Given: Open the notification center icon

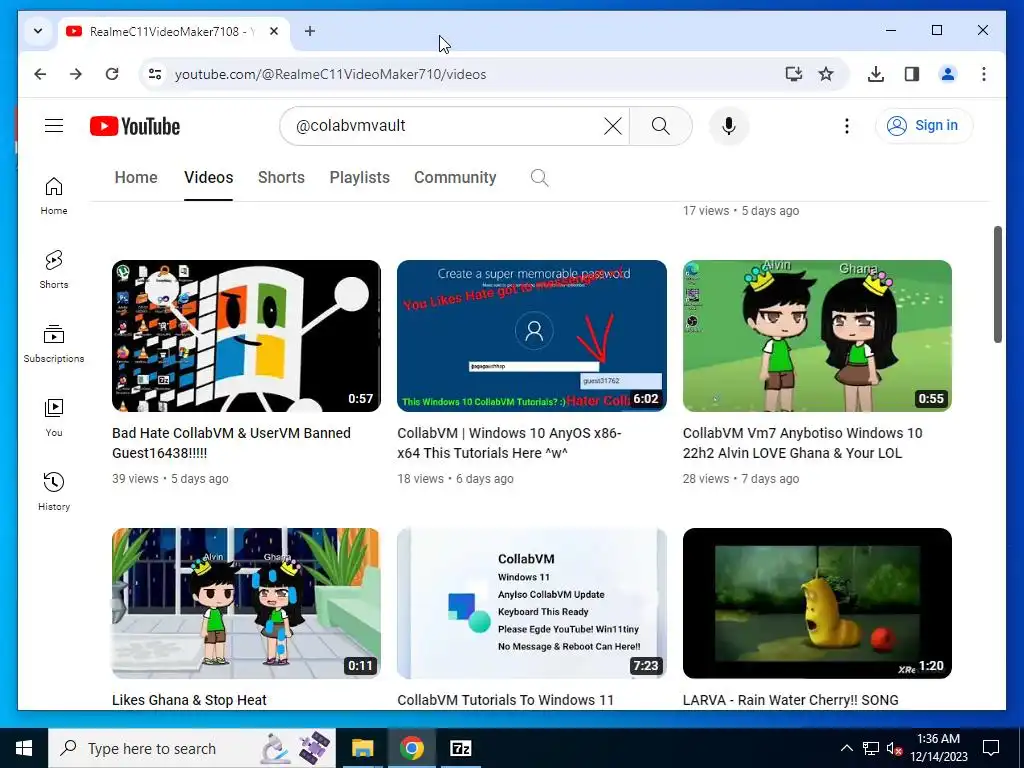Looking at the screenshot, I should pyautogui.click(x=991, y=748).
